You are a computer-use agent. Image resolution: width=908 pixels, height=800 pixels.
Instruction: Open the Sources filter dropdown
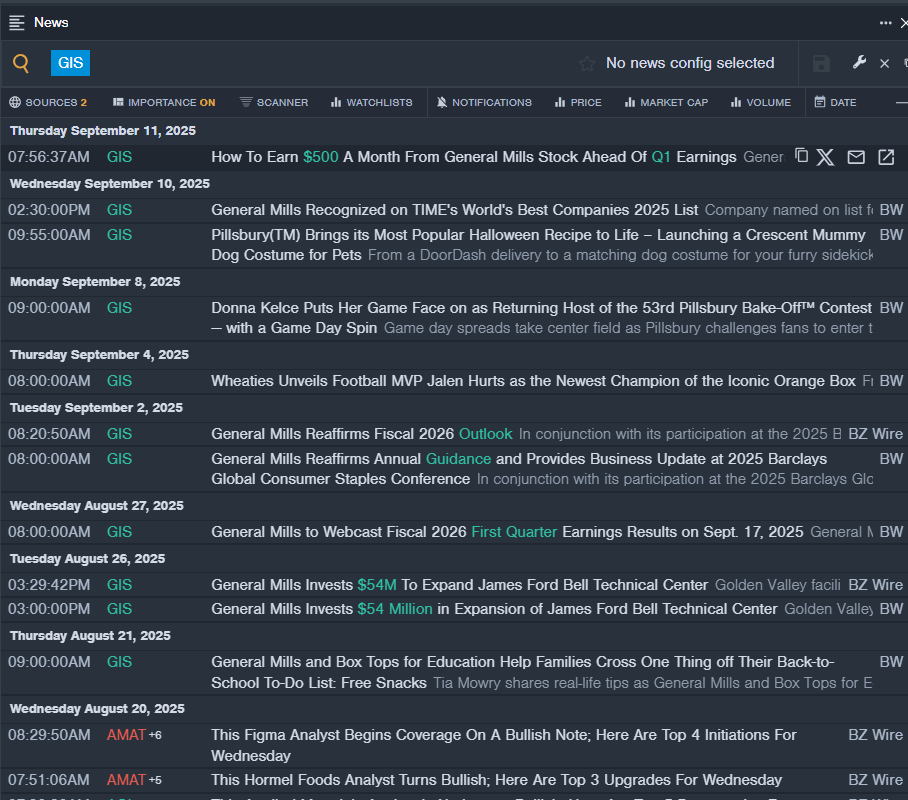[48, 102]
